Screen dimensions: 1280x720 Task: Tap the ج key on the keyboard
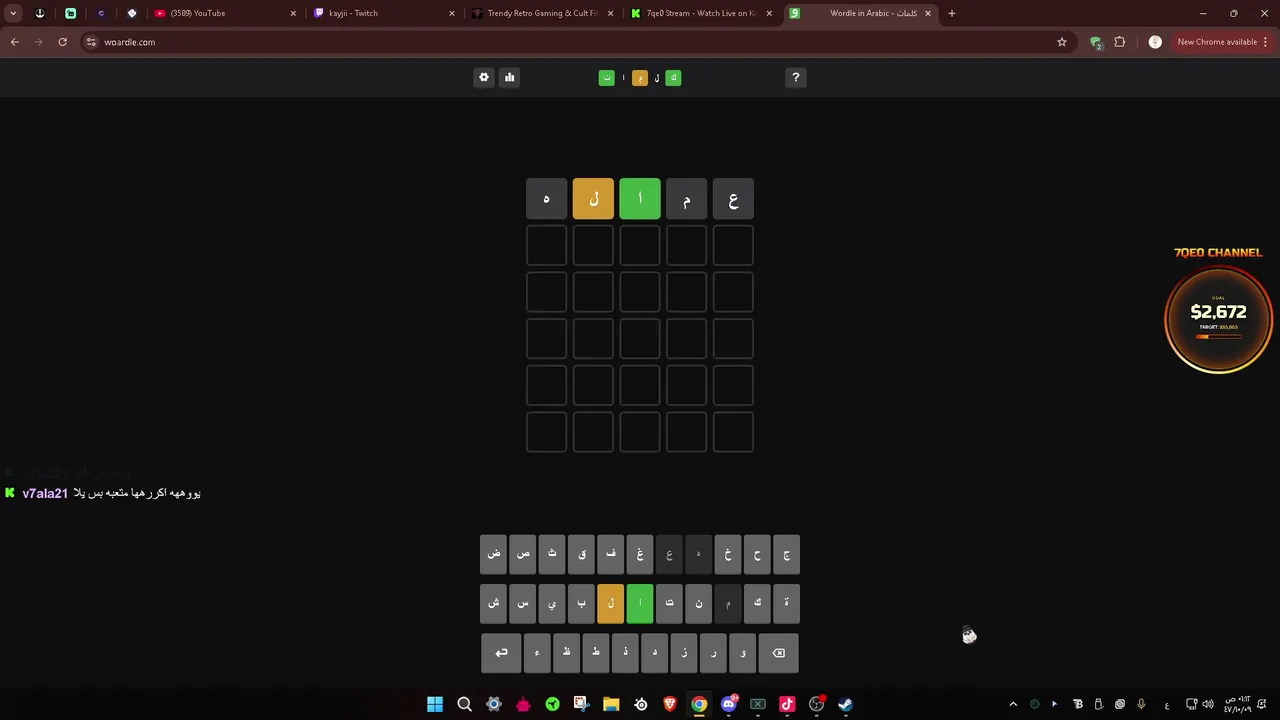click(787, 554)
